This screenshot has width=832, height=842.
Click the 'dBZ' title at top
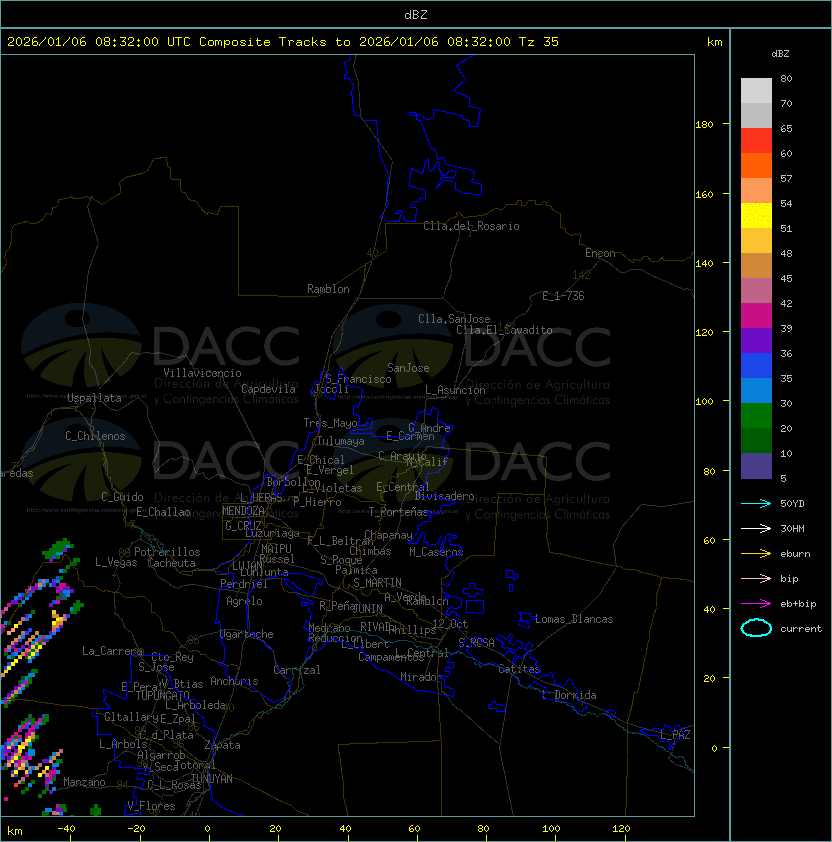(416, 14)
